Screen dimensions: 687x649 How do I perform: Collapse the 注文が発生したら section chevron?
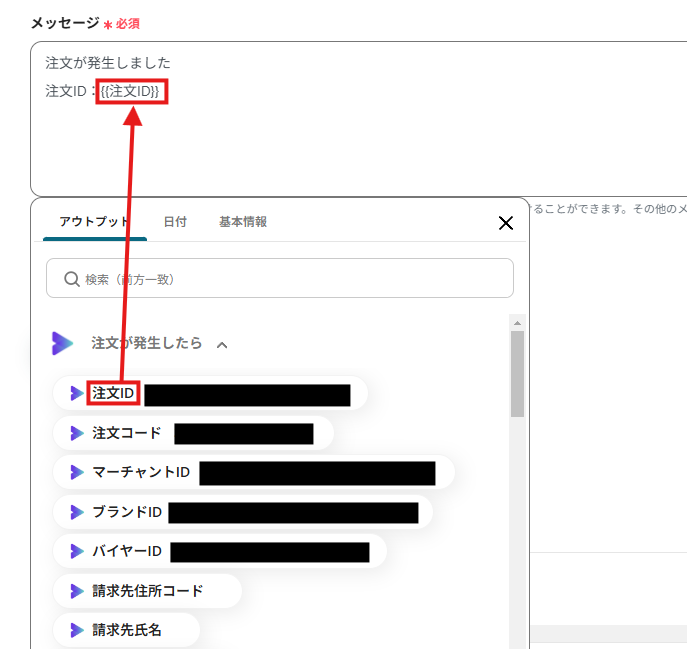[222, 345]
